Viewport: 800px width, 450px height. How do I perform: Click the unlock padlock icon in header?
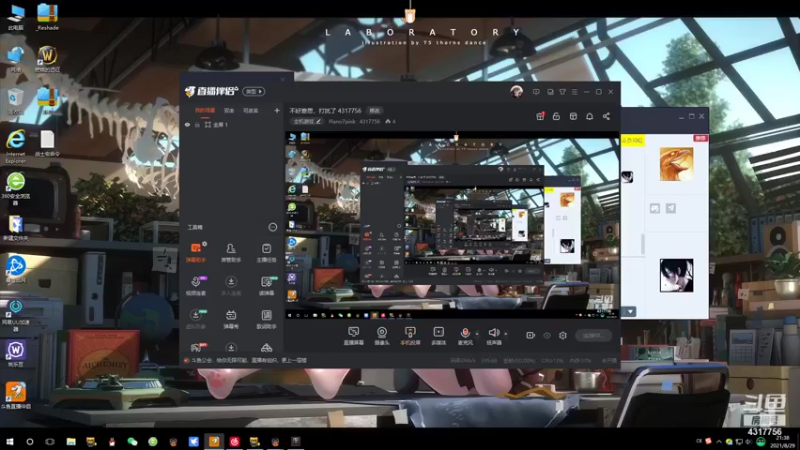pos(556,116)
